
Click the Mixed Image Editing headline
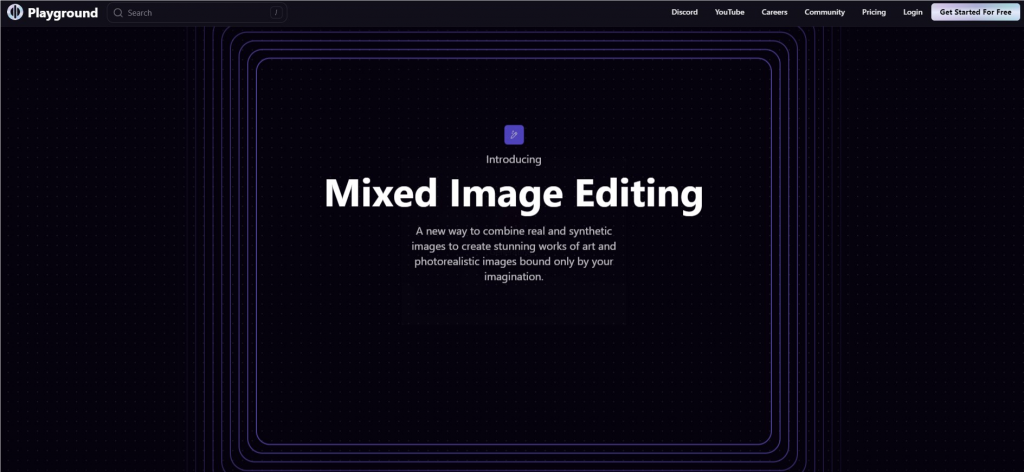pos(513,195)
